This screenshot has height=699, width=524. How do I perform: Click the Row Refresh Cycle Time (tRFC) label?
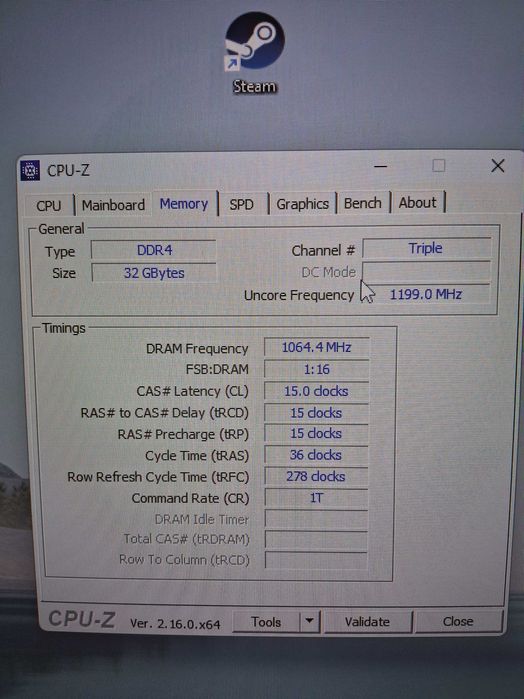point(158,477)
